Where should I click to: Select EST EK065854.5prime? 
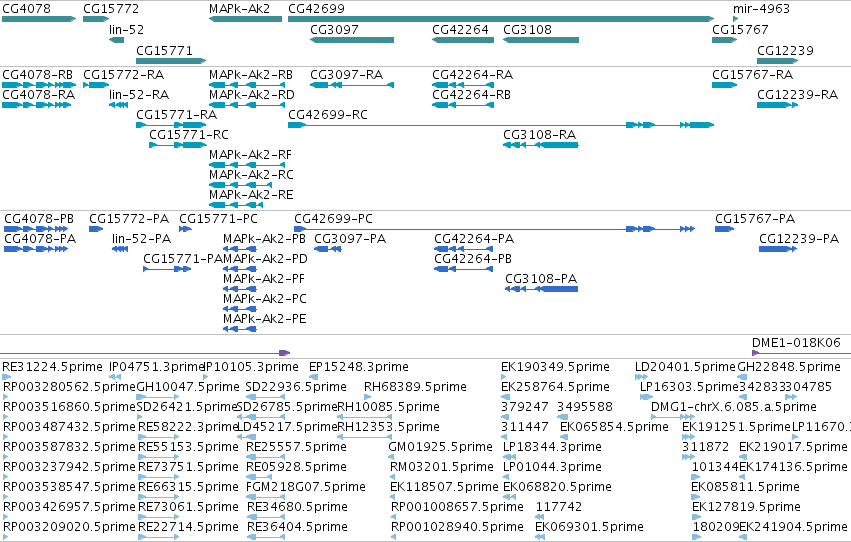614,428
